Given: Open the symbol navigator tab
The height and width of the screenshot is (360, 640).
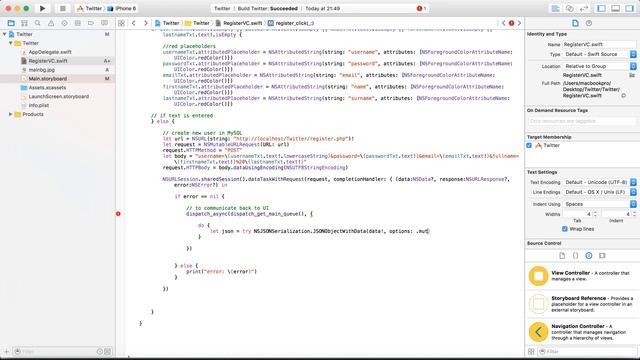Looking at the screenshot, I should point(24,23).
